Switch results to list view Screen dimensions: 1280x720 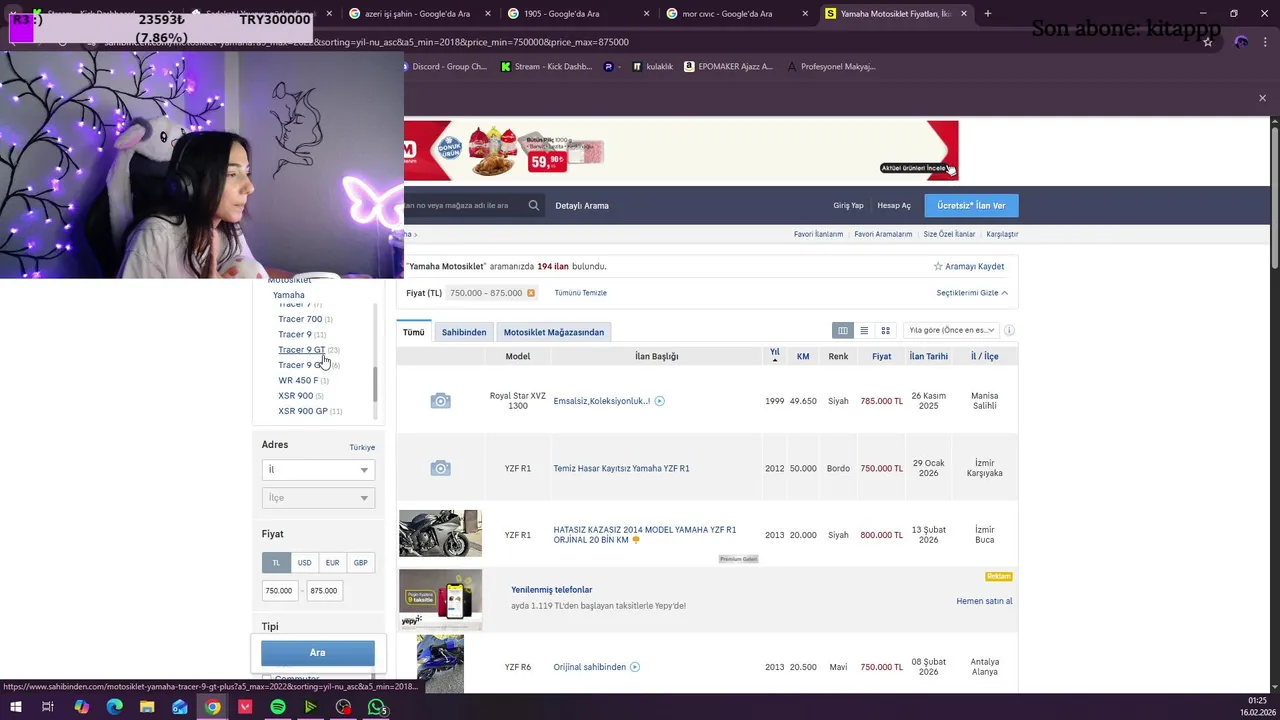click(864, 330)
